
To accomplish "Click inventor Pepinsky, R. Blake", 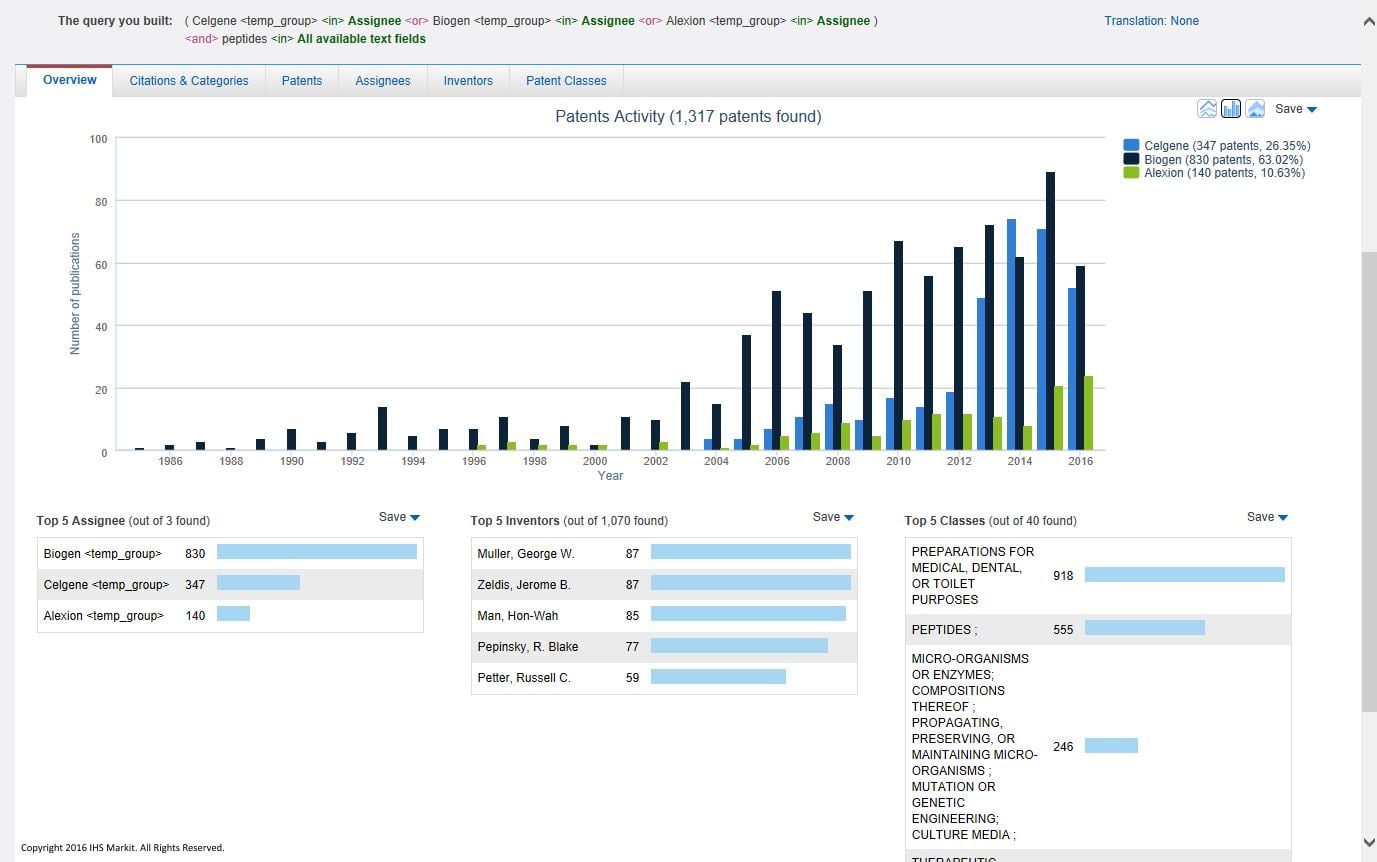I will [x=527, y=647].
